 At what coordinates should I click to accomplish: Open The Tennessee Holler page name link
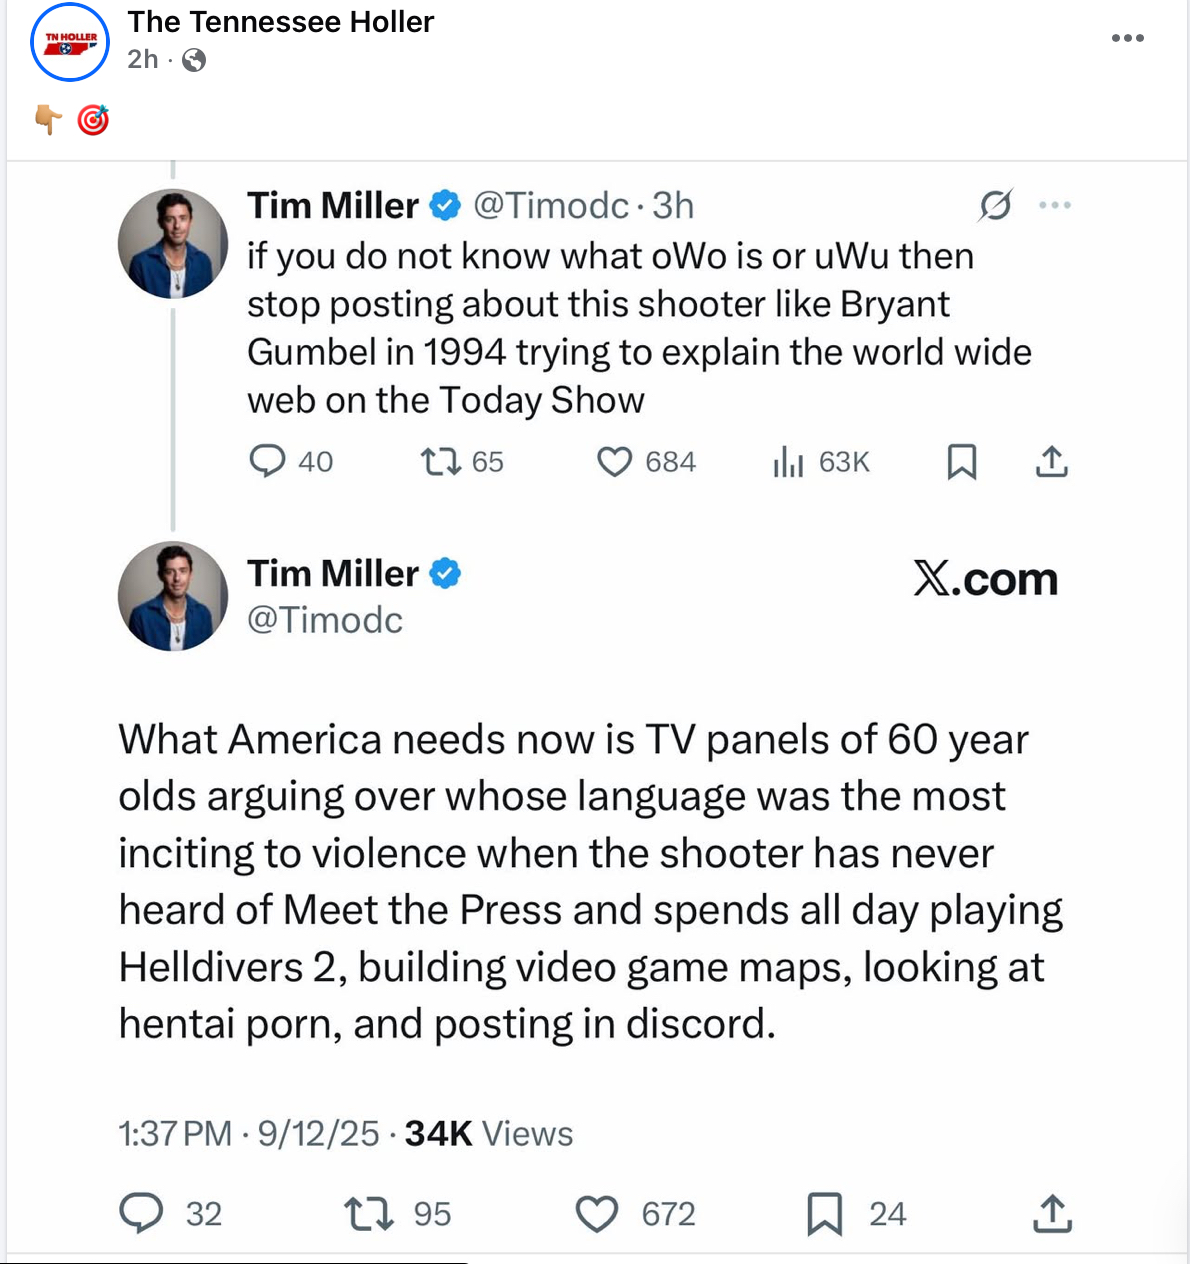point(281,22)
